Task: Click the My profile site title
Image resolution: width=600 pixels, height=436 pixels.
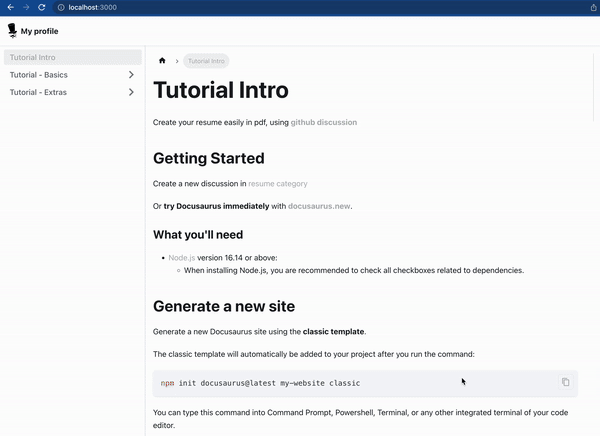Action: [39, 31]
